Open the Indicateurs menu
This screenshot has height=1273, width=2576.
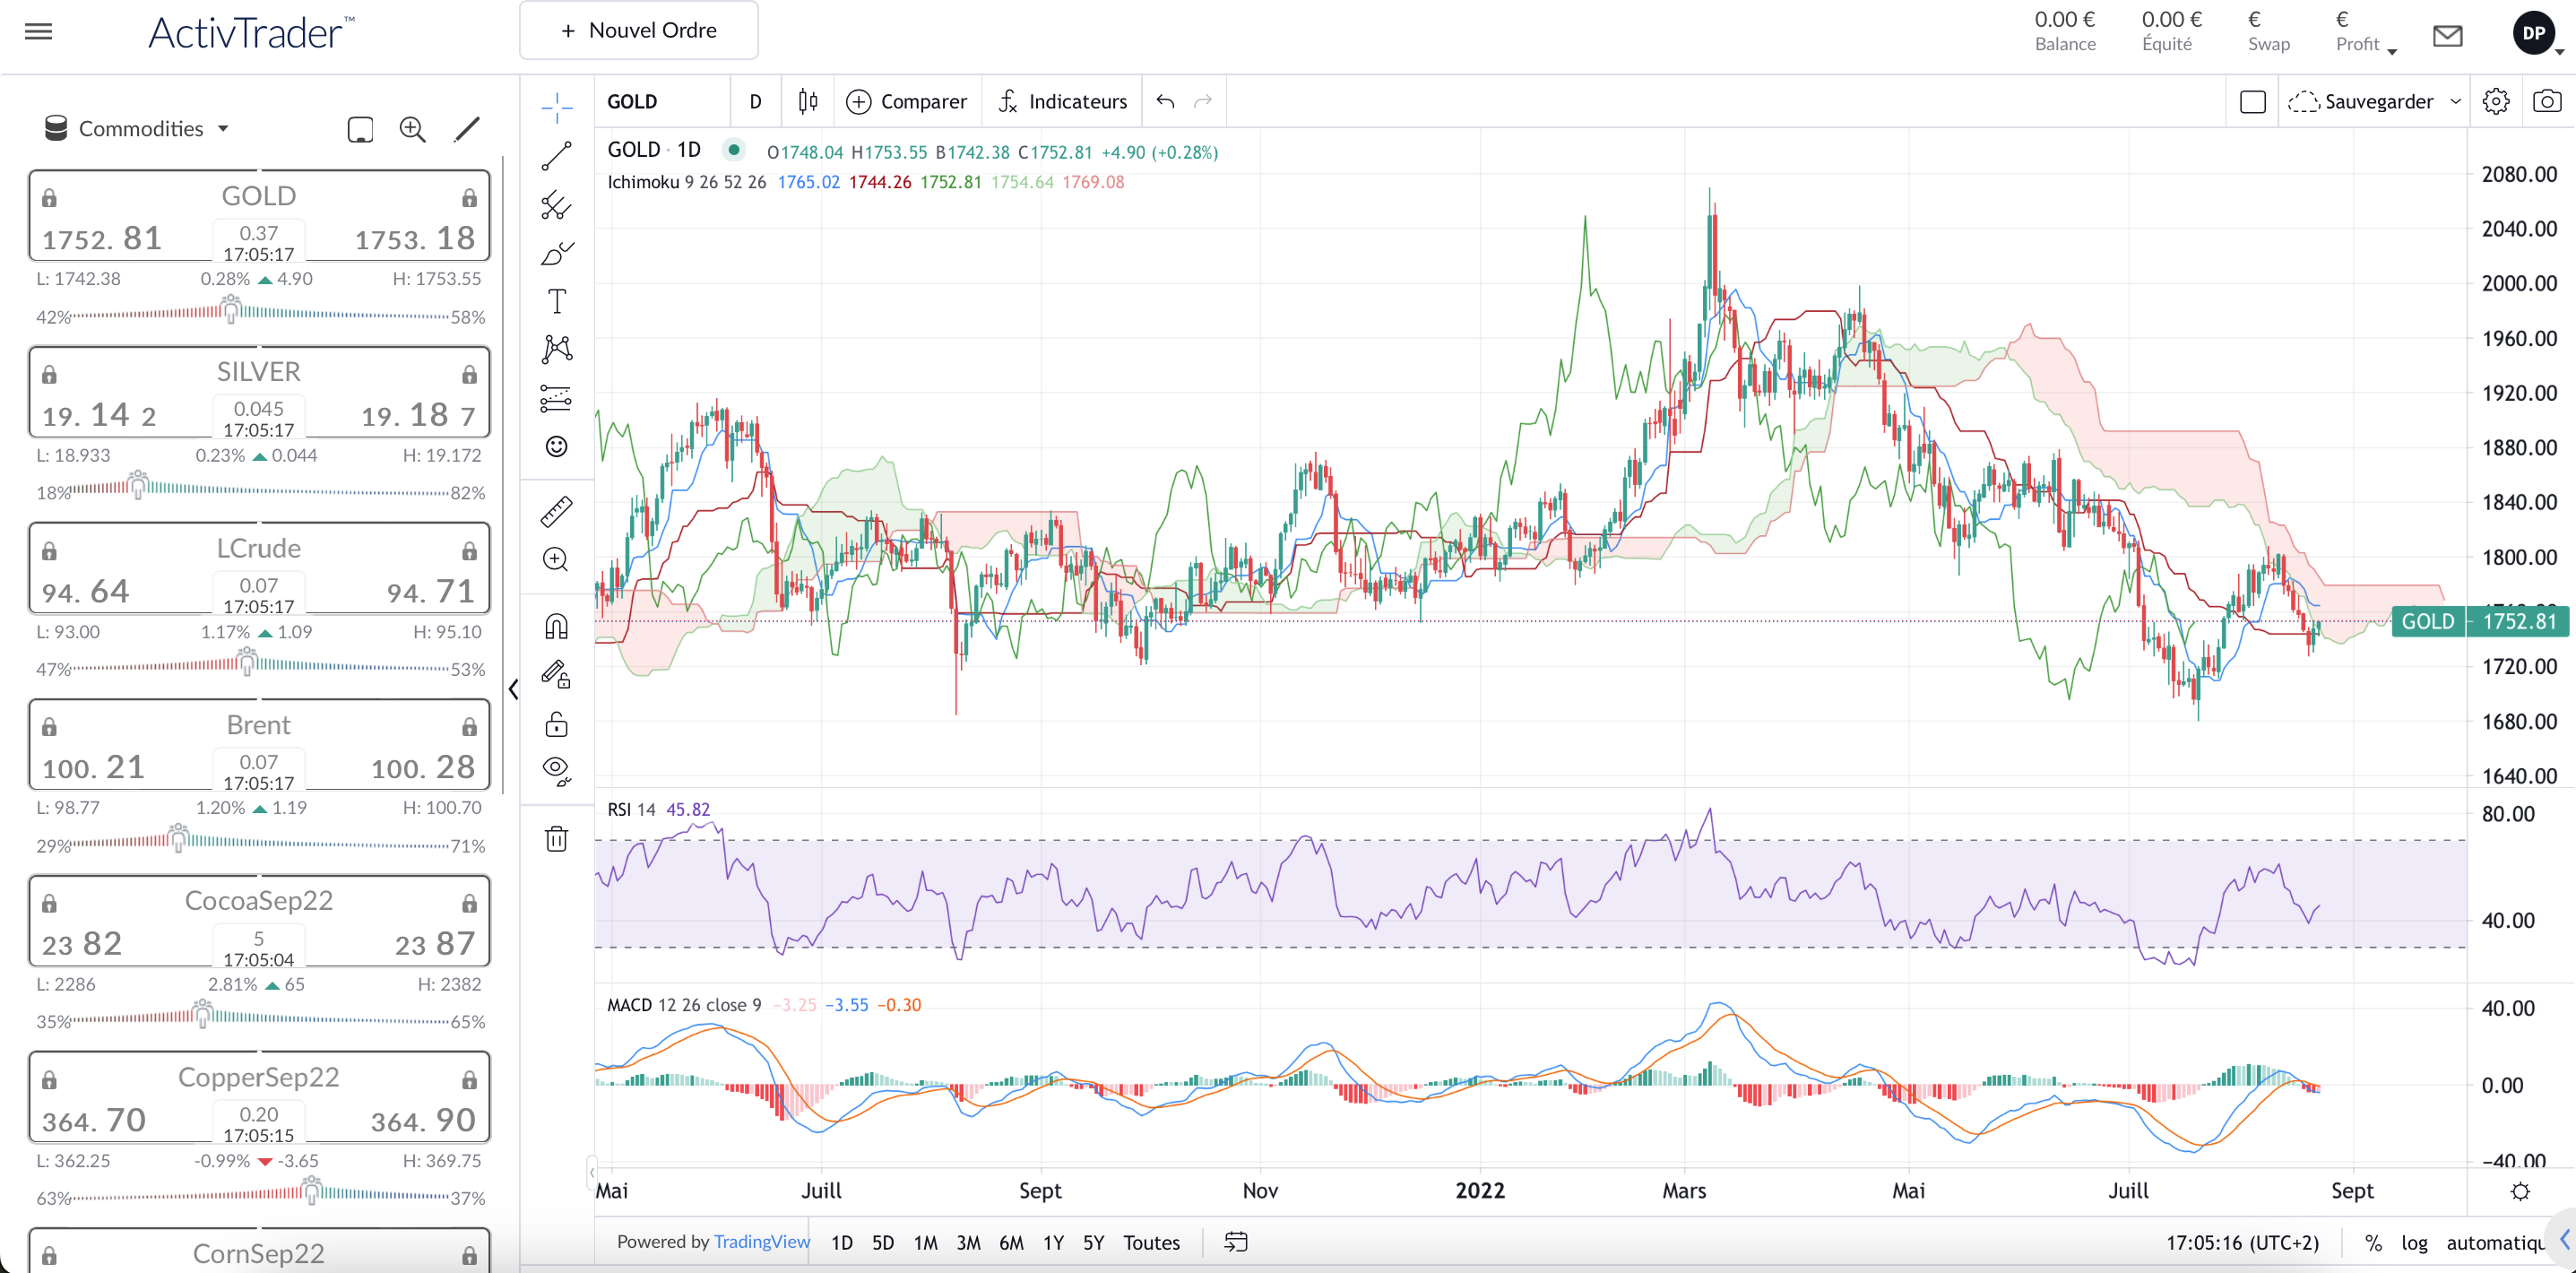click(x=1062, y=101)
